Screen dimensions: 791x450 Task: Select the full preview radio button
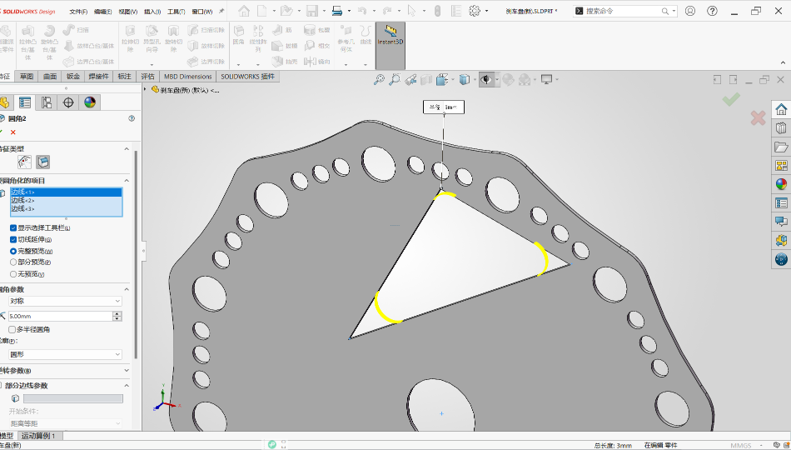click(x=13, y=251)
